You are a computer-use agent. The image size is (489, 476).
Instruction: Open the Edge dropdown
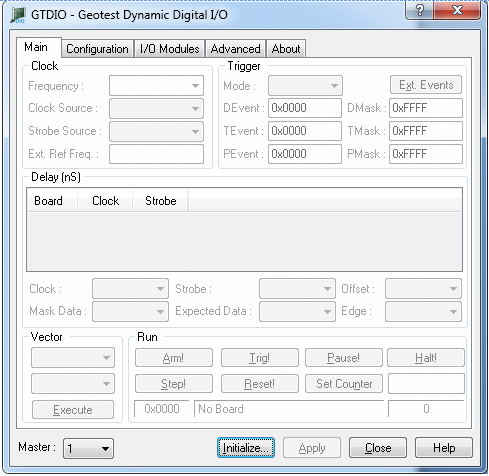point(423,312)
